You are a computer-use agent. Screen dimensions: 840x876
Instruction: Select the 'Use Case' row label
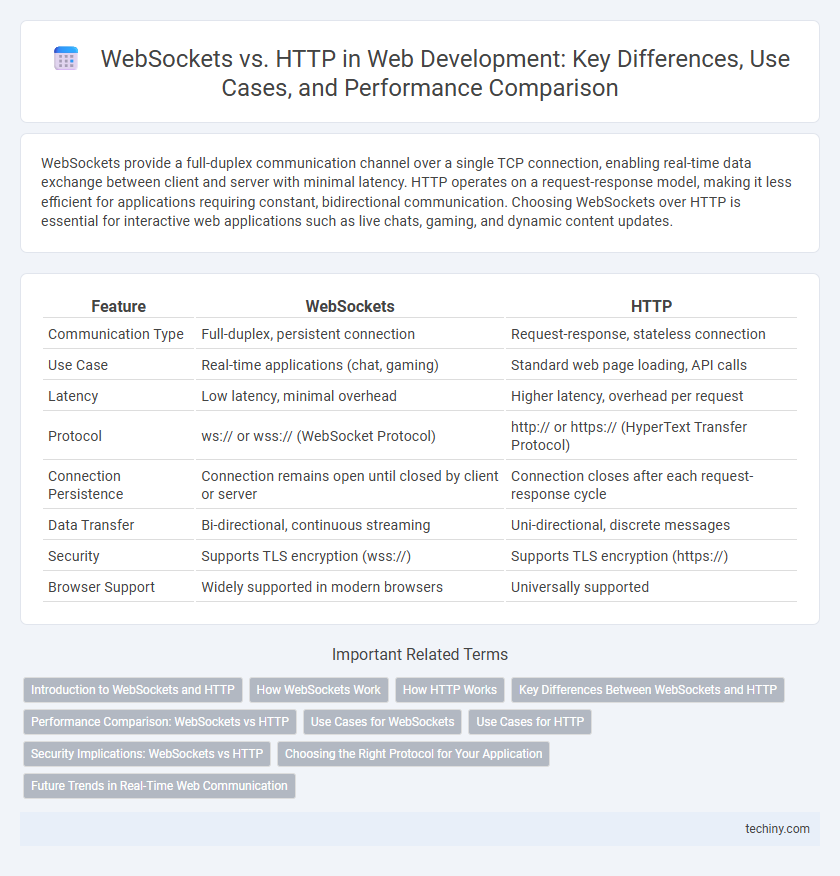(78, 365)
